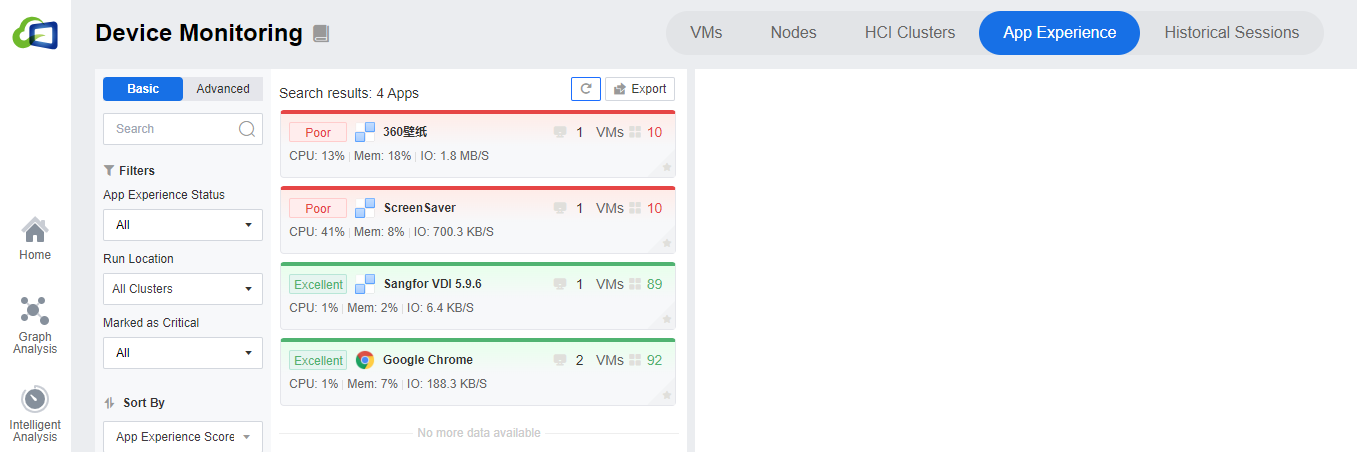Switch to the VMs tab
1357x452 pixels.
[706, 33]
